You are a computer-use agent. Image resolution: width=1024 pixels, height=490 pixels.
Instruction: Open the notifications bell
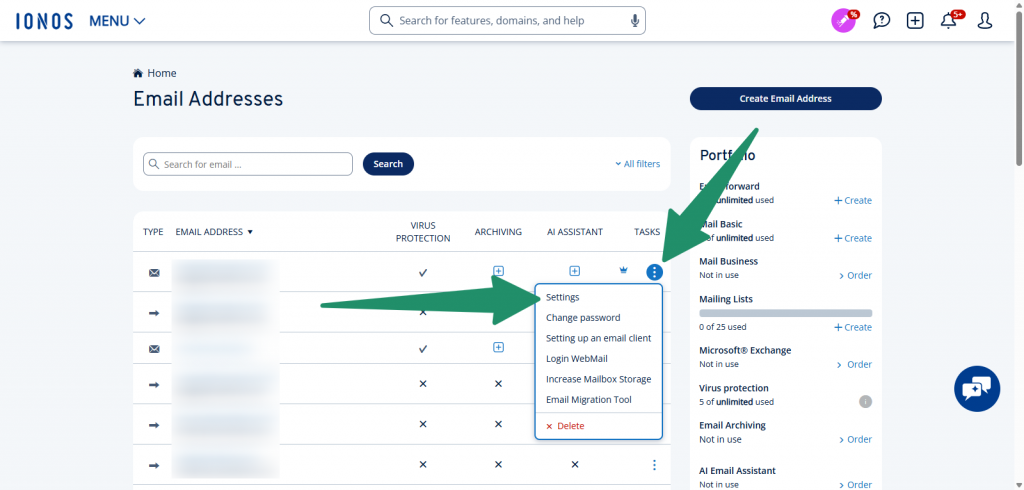click(948, 21)
